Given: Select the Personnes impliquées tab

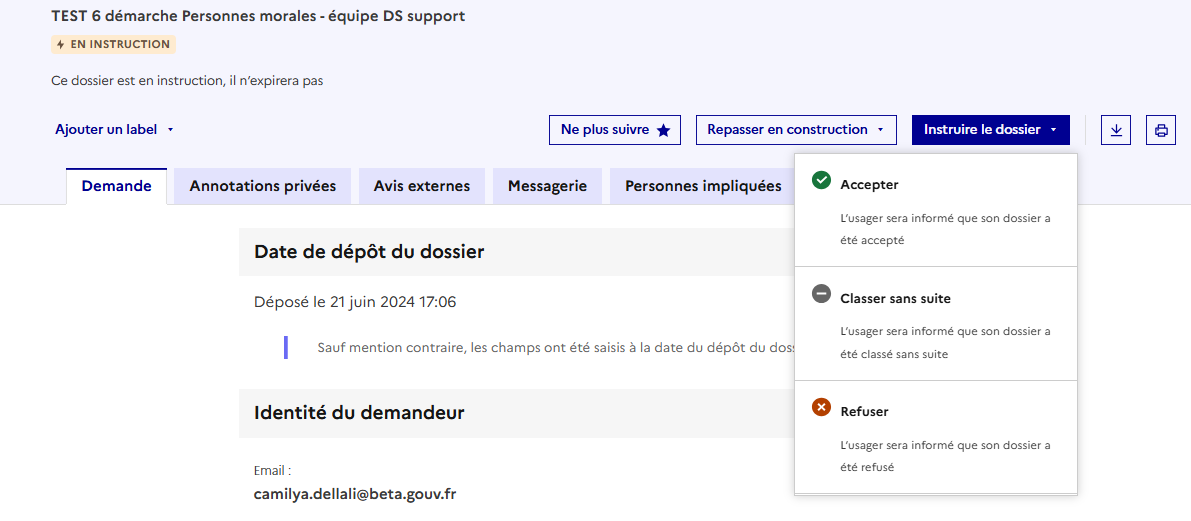Looking at the screenshot, I should coord(703,186).
